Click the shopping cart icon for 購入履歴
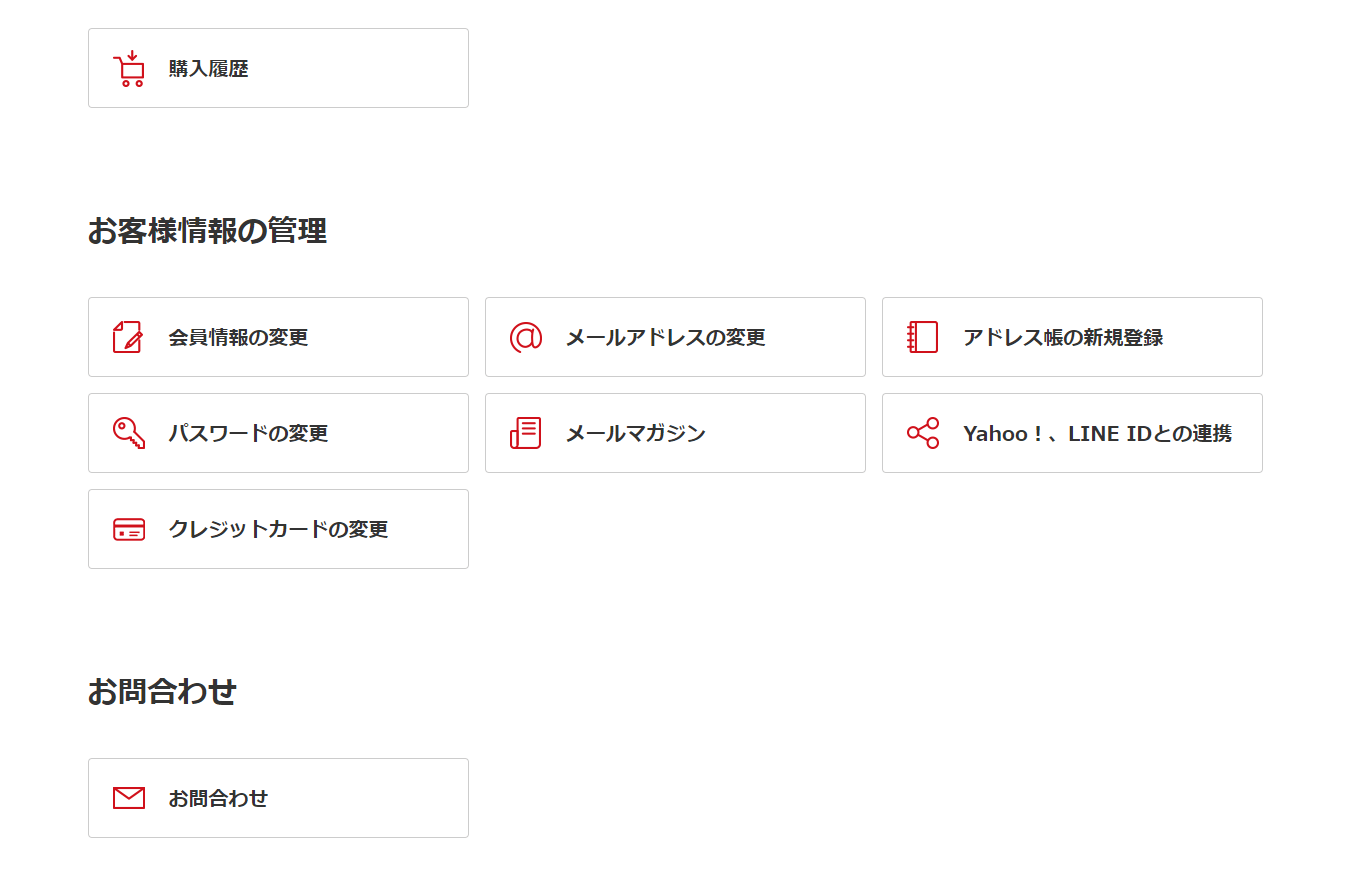The image size is (1357, 880). [129, 69]
